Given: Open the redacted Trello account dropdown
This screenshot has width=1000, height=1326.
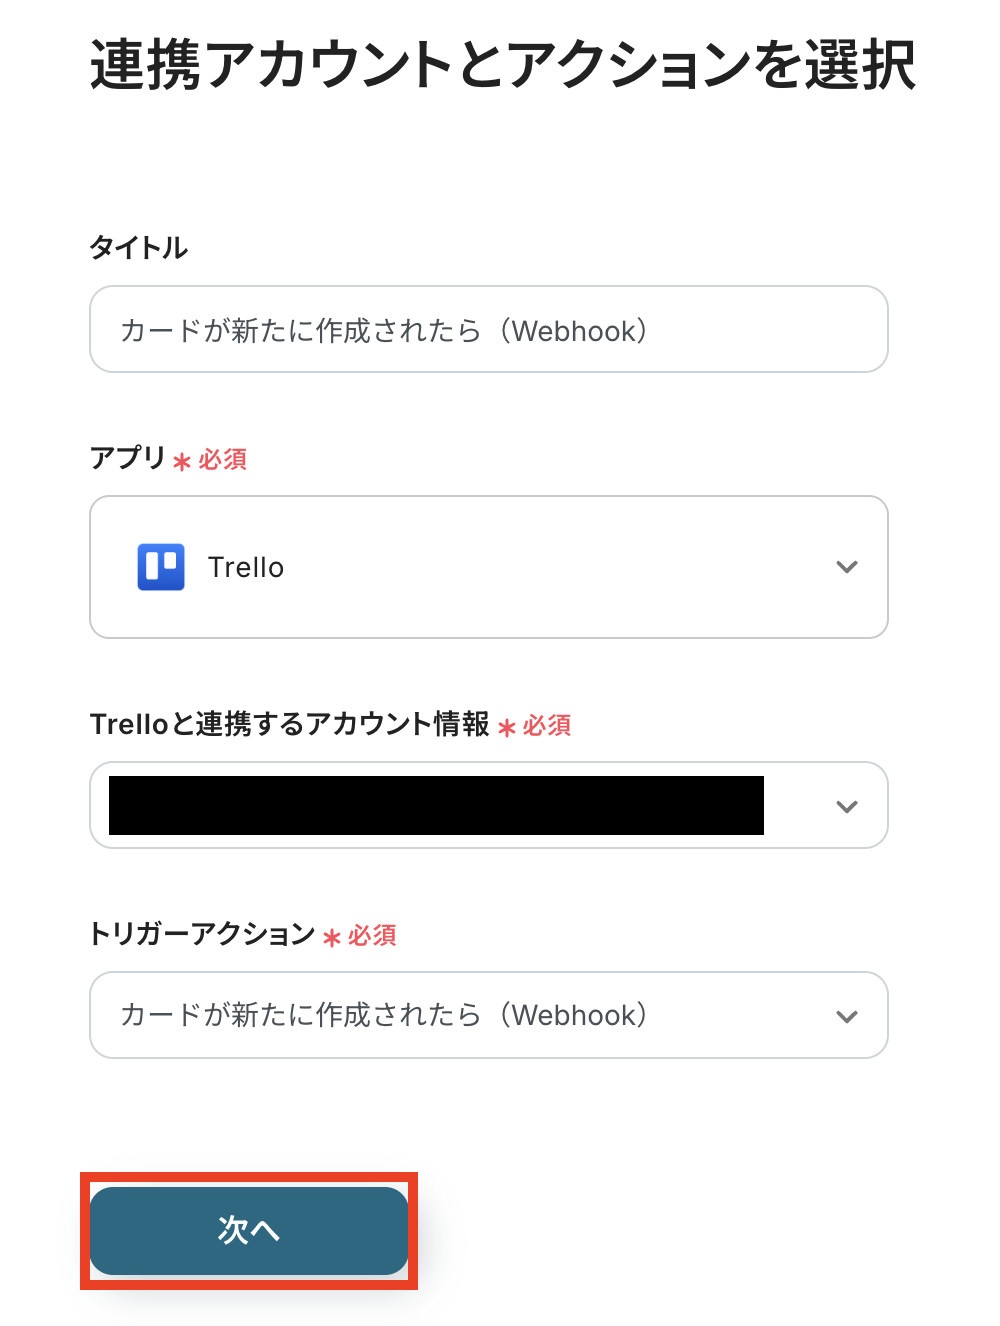Looking at the screenshot, I should tap(488, 805).
